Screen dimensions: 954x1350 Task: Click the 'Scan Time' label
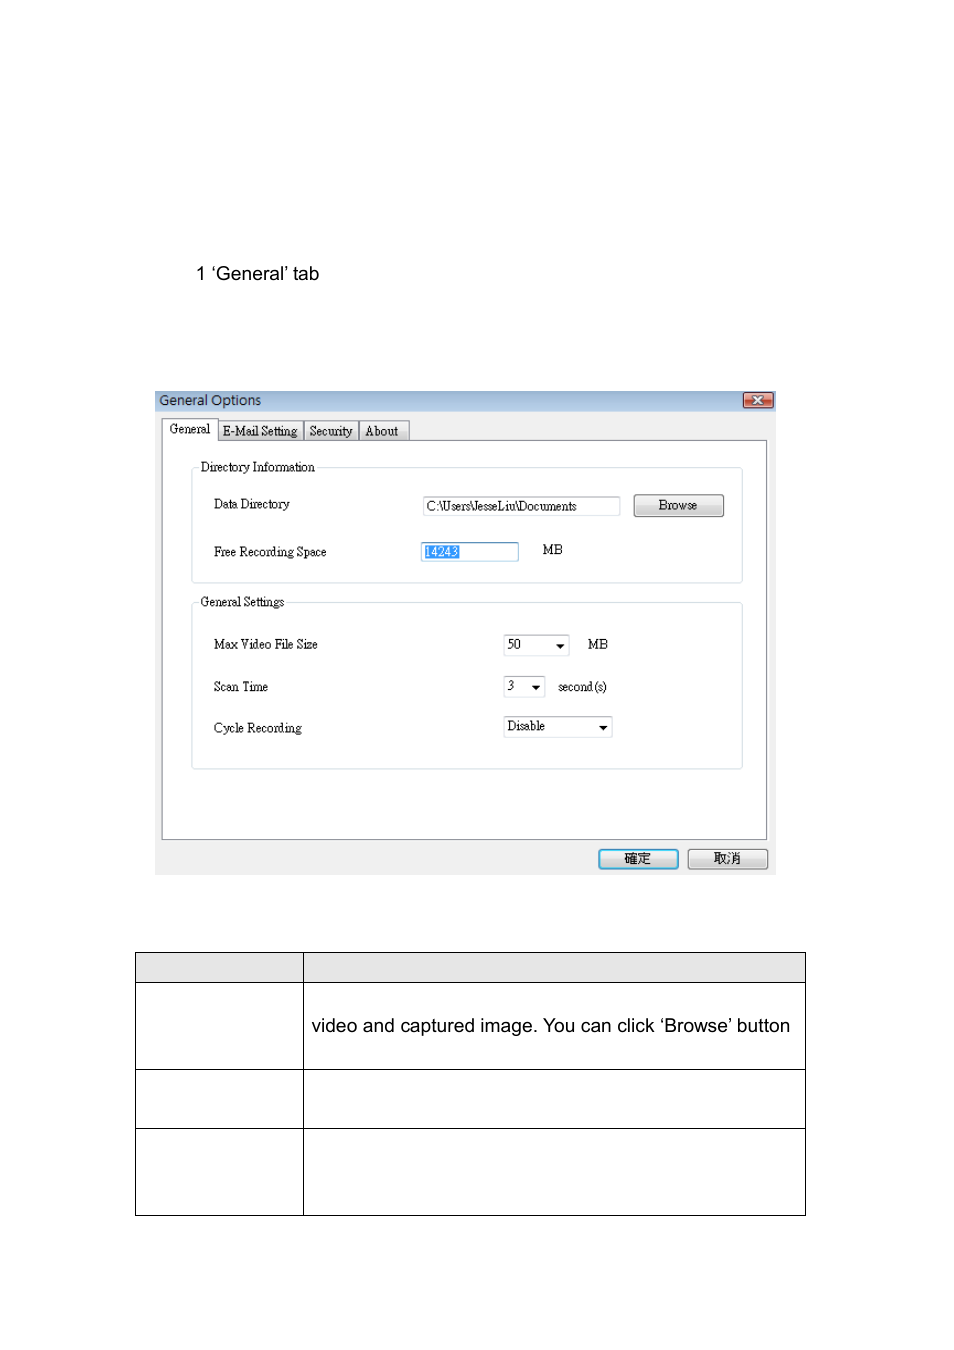pyautogui.click(x=241, y=687)
